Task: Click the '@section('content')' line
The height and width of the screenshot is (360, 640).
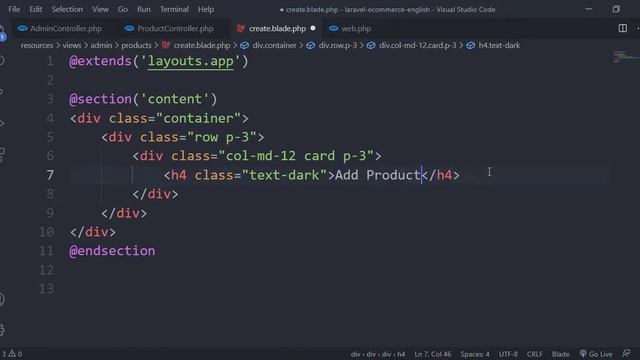Action: (x=143, y=99)
